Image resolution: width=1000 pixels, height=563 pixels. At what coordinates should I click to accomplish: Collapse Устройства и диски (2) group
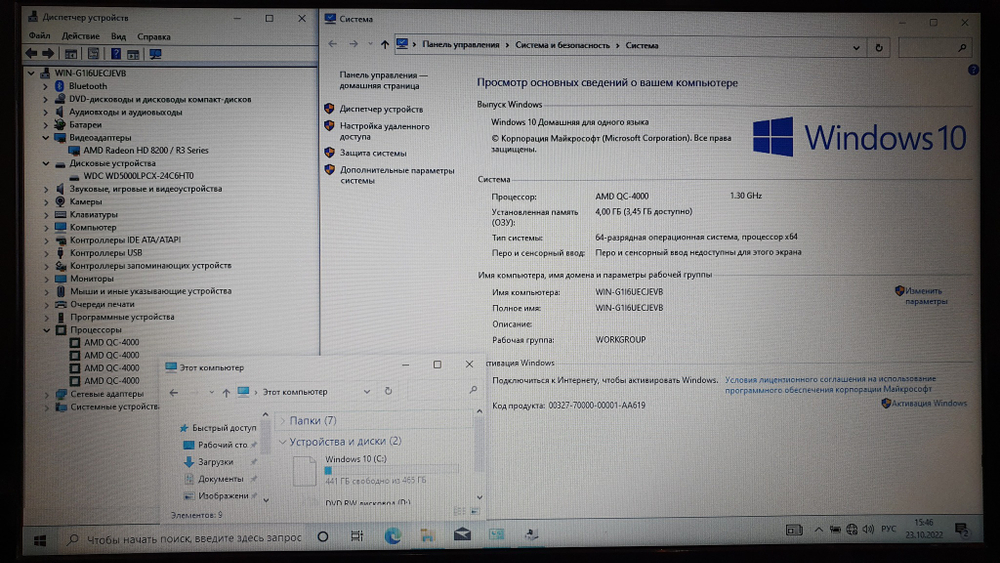[x=282, y=442]
